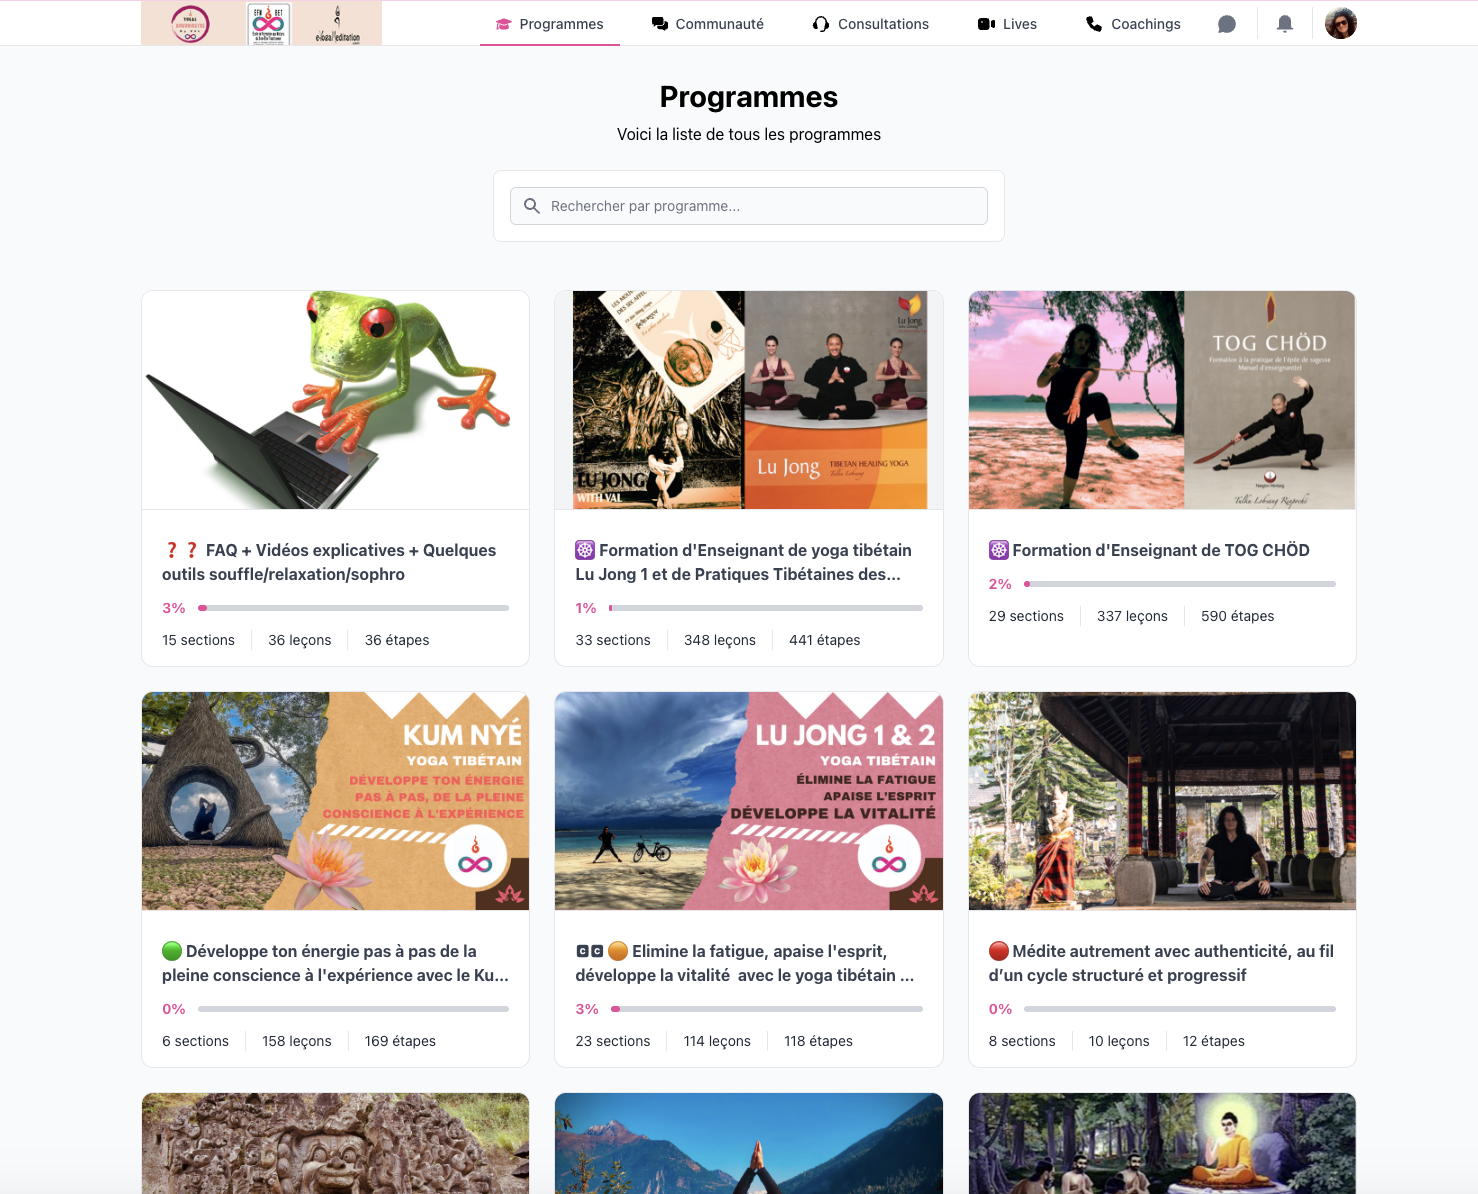
Task: Open the Communauté tab
Action: click(x=708, y=24)
